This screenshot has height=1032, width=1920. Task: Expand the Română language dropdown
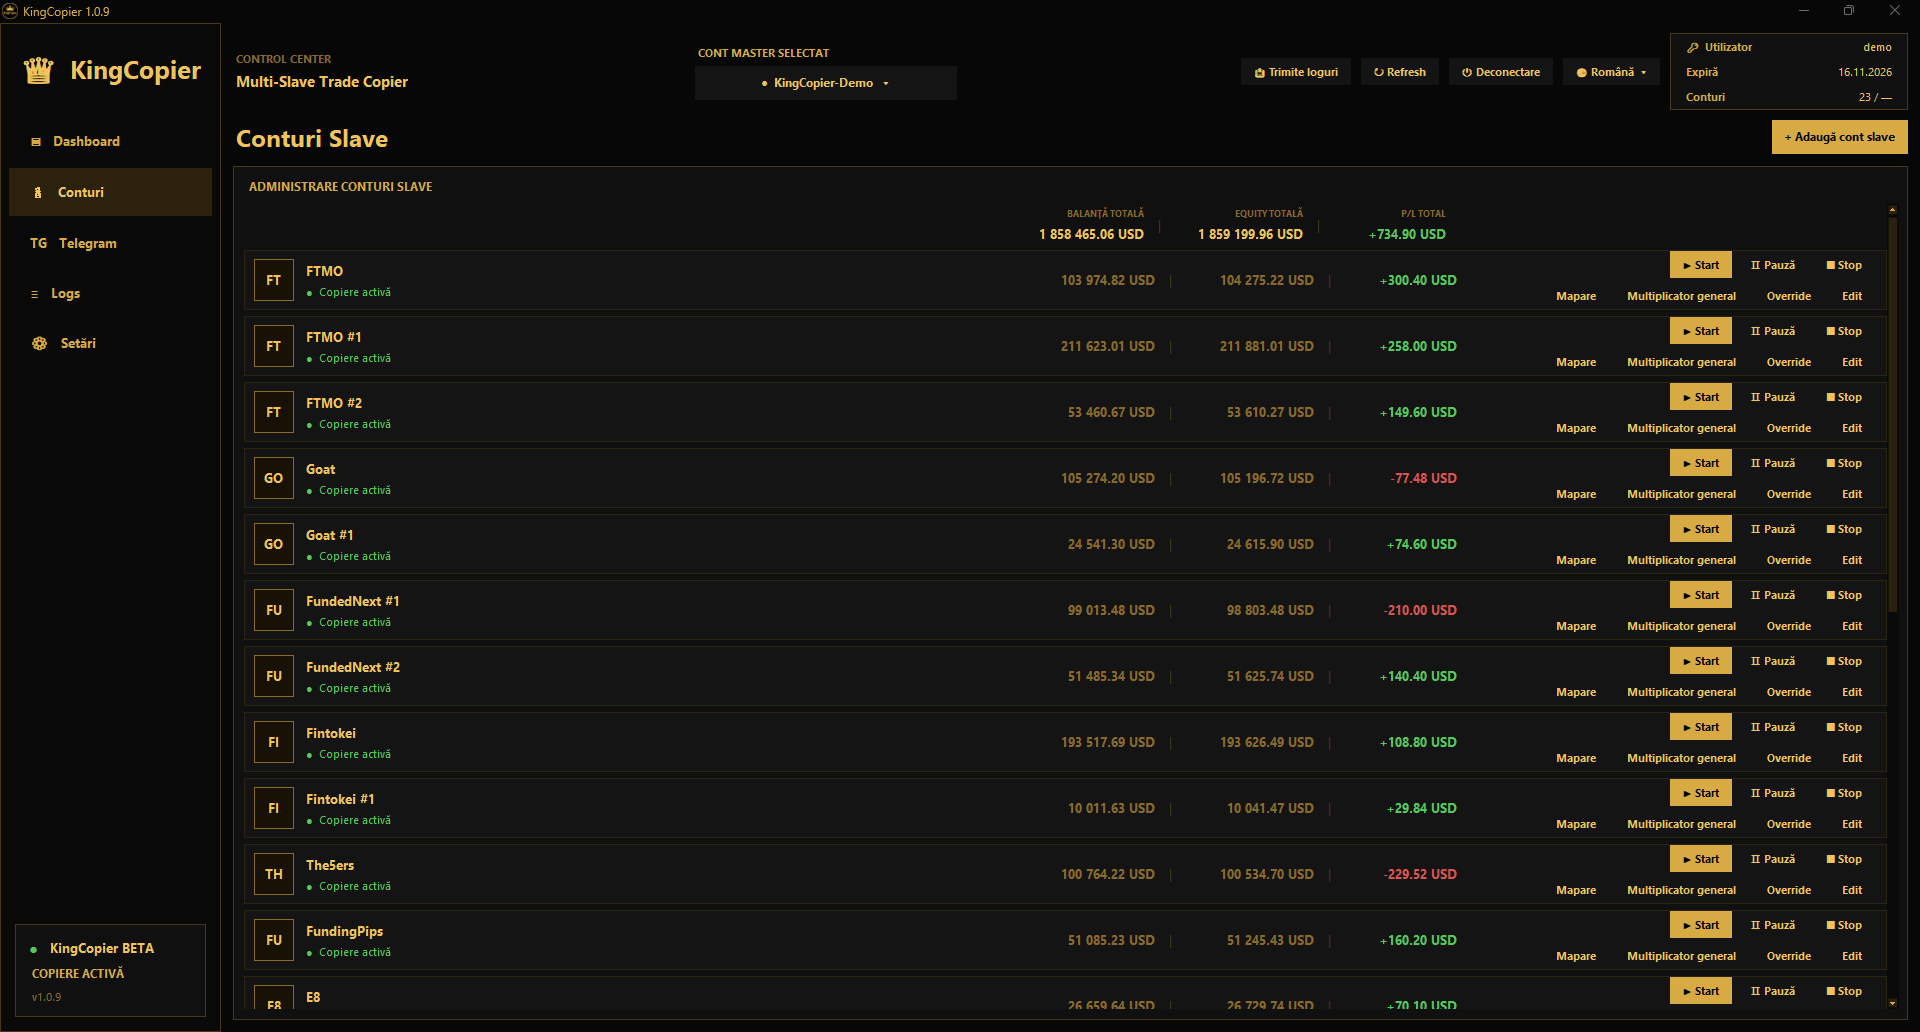(x=1611, y=72)
